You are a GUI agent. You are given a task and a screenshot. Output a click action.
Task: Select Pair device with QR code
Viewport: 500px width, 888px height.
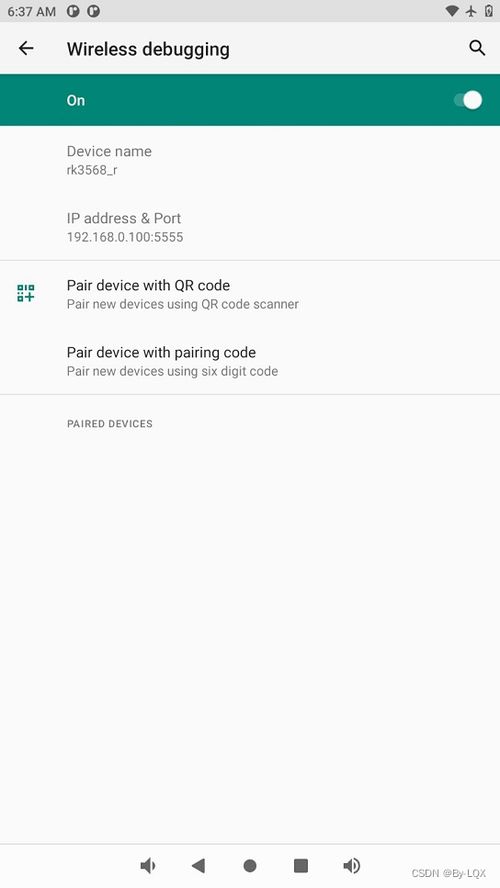pyautogui.click(x=250, y=294)
